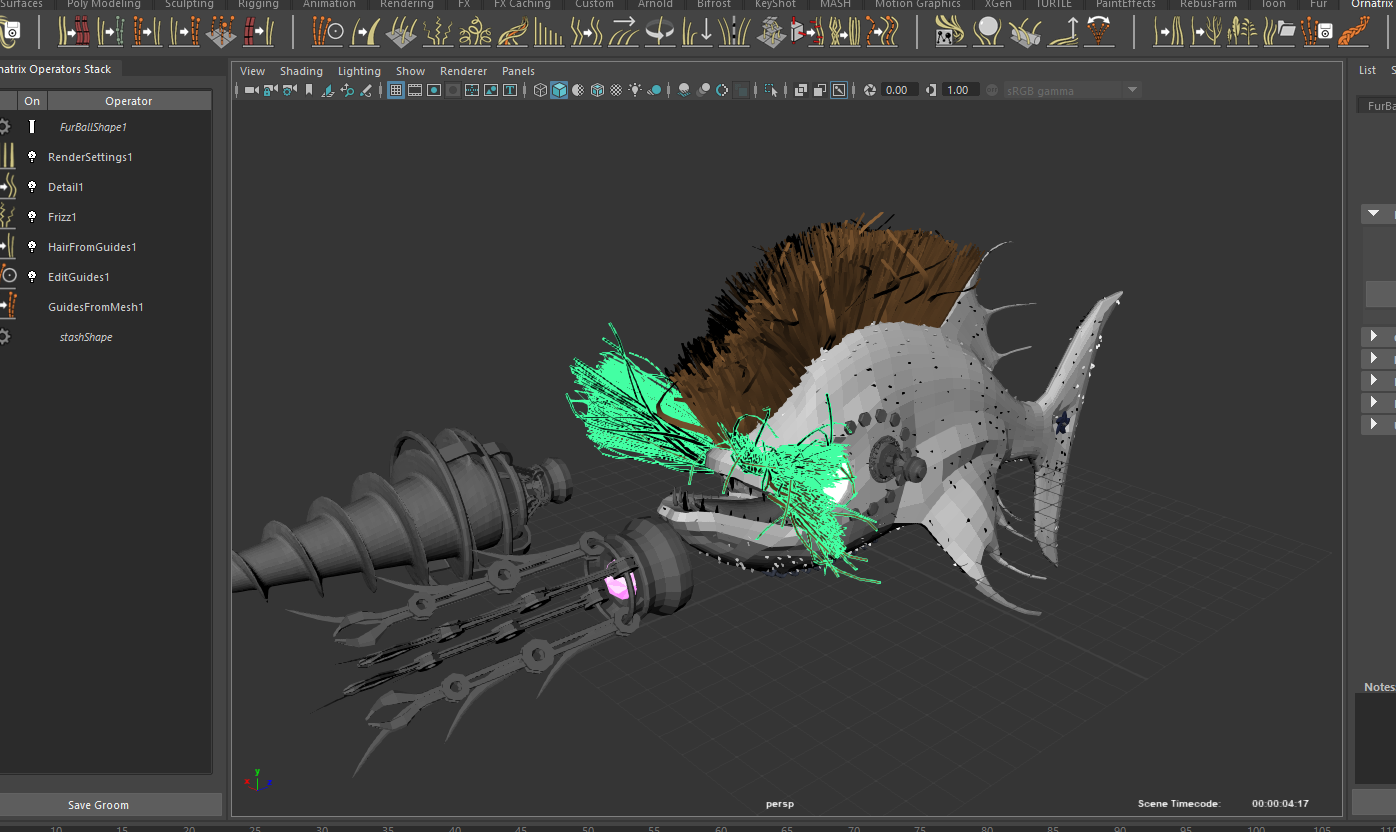The height and width of the screenshot is (832, 1396).
Task: Select the EditGuides1 operator in stack
Action: [x=79, y=277]
